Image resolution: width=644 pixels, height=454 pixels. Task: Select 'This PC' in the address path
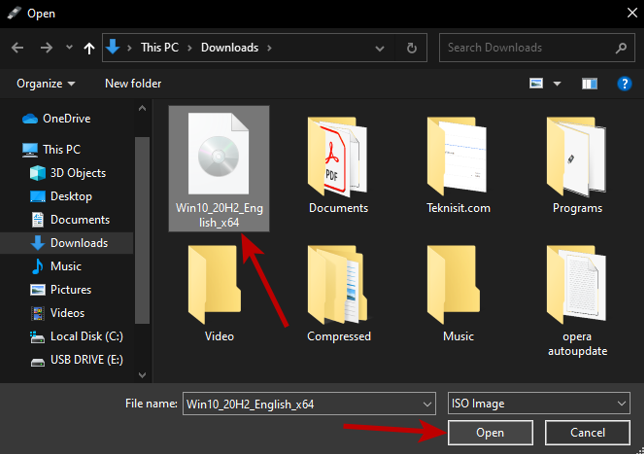click(160, 48)
